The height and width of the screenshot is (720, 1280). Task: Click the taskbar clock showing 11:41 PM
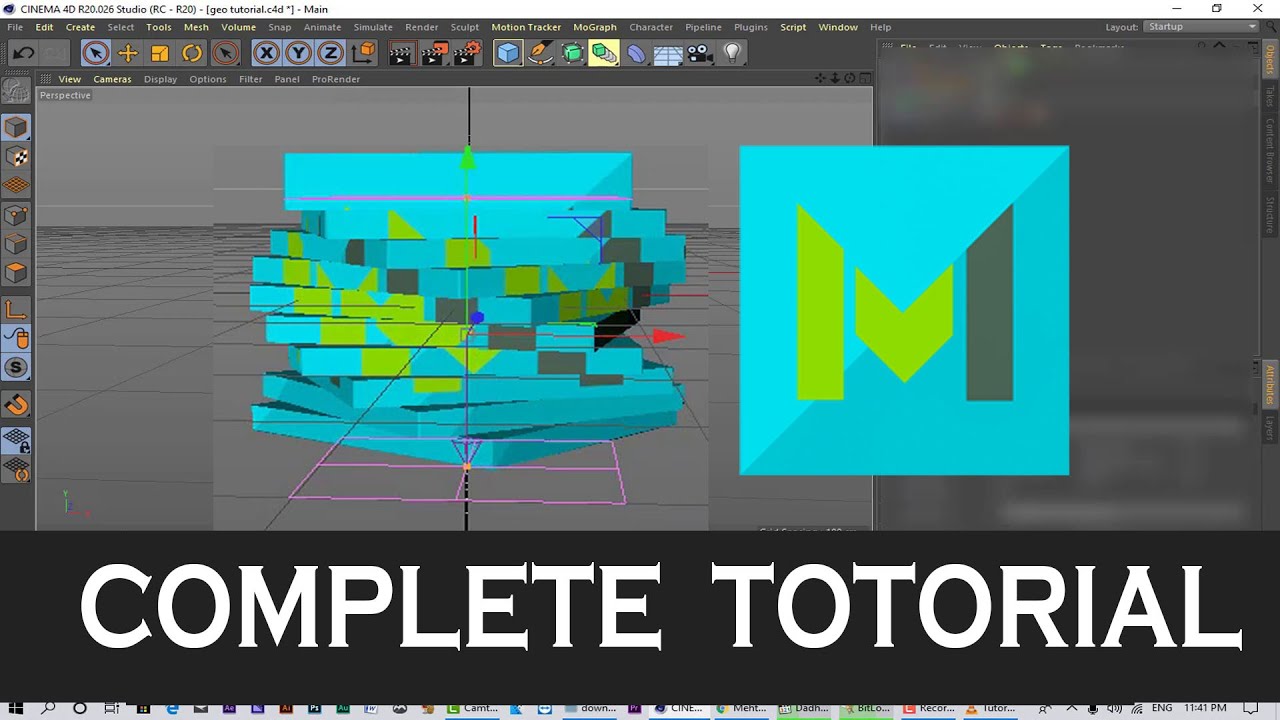click(x=1204, y=708)
